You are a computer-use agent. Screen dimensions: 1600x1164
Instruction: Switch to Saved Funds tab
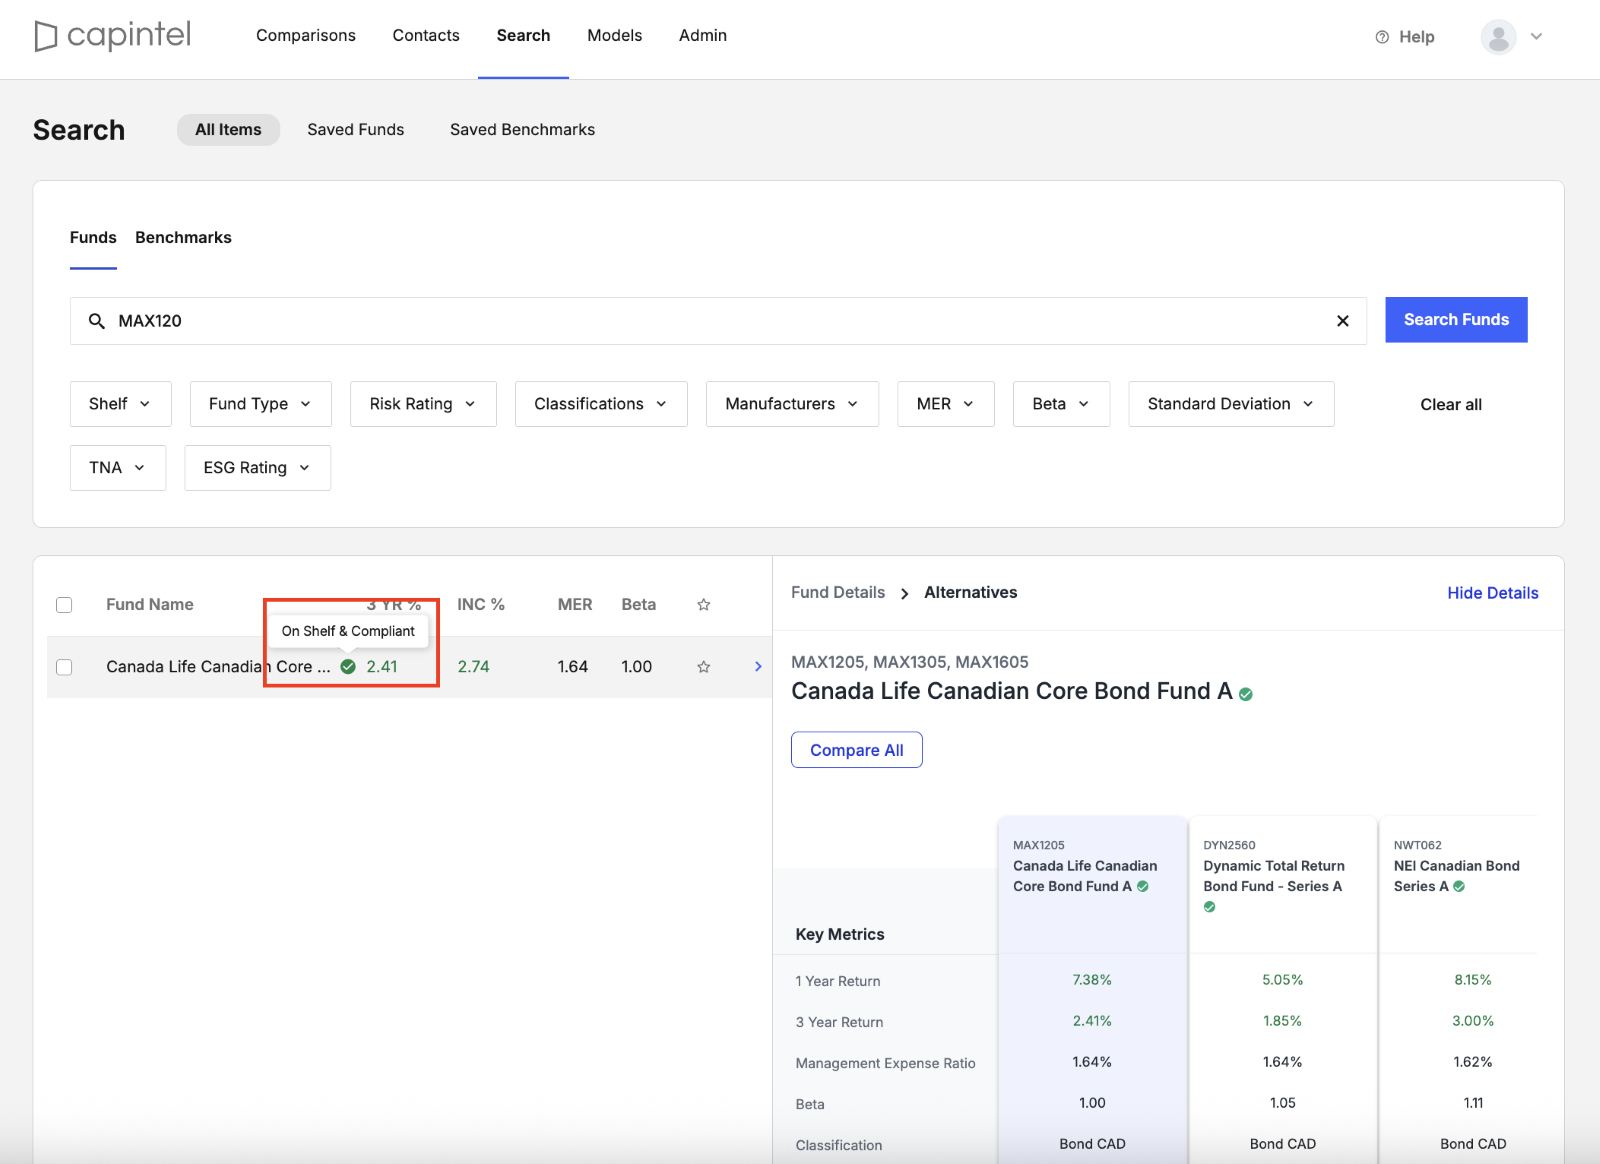356,130
